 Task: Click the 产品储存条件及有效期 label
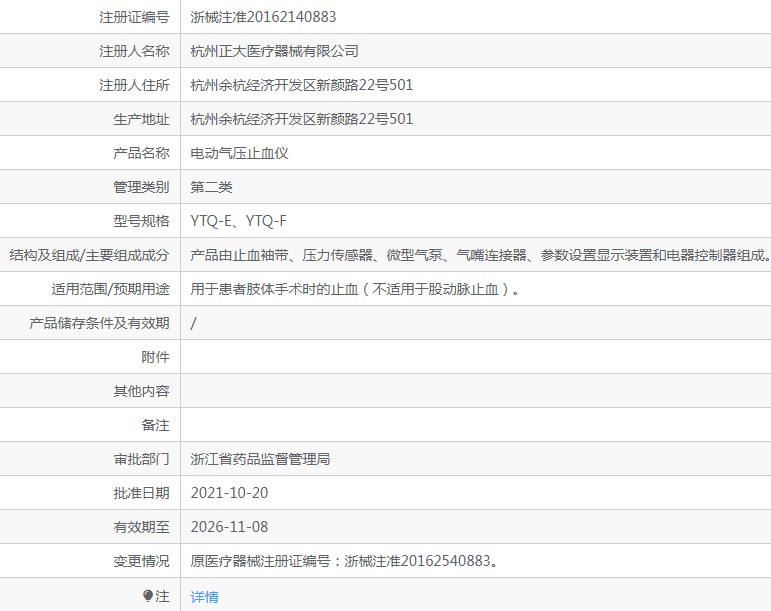(99, 323)
